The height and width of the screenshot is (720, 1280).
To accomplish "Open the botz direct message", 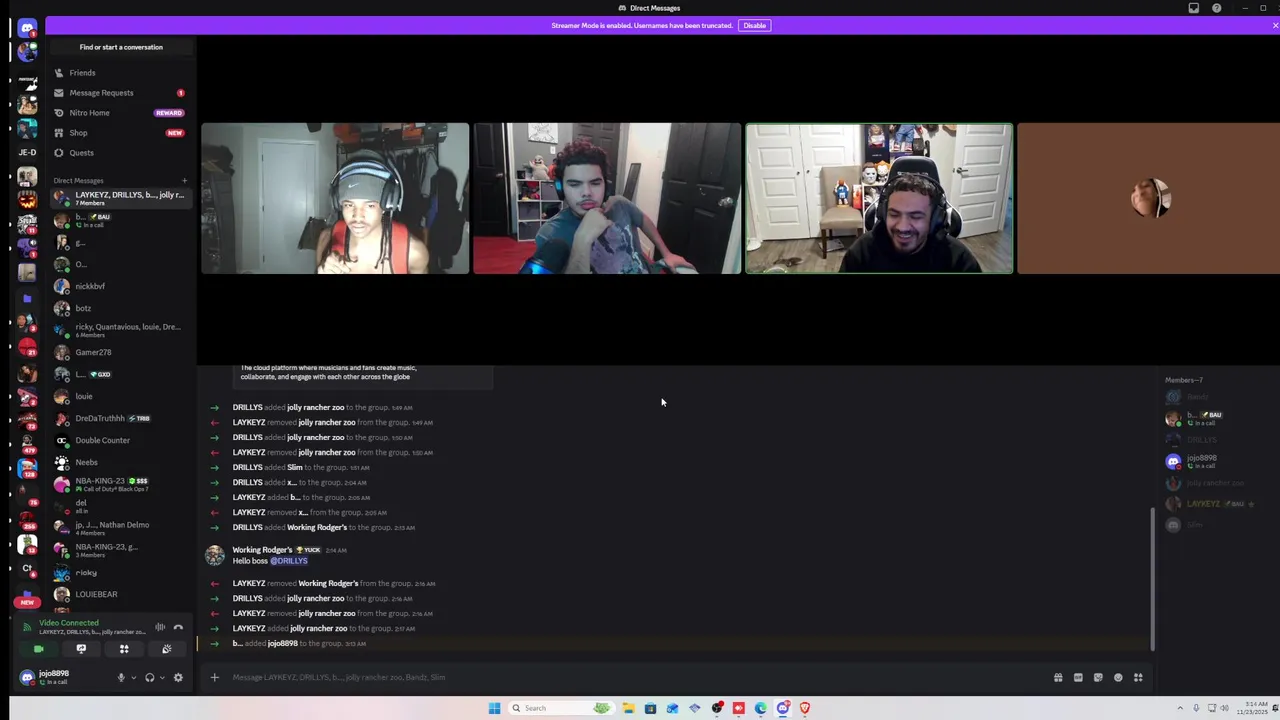I will coord(120,308).
